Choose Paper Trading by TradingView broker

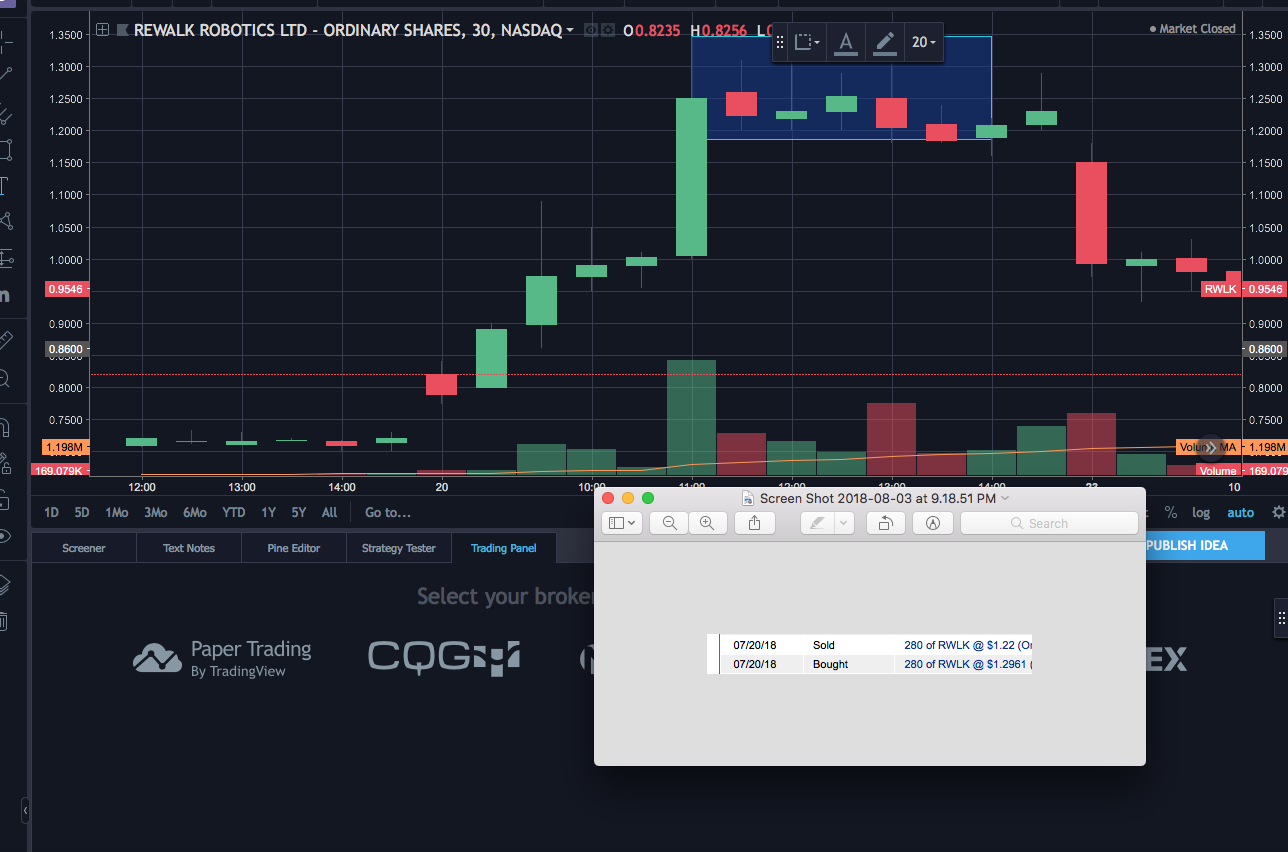click(222, 658)
